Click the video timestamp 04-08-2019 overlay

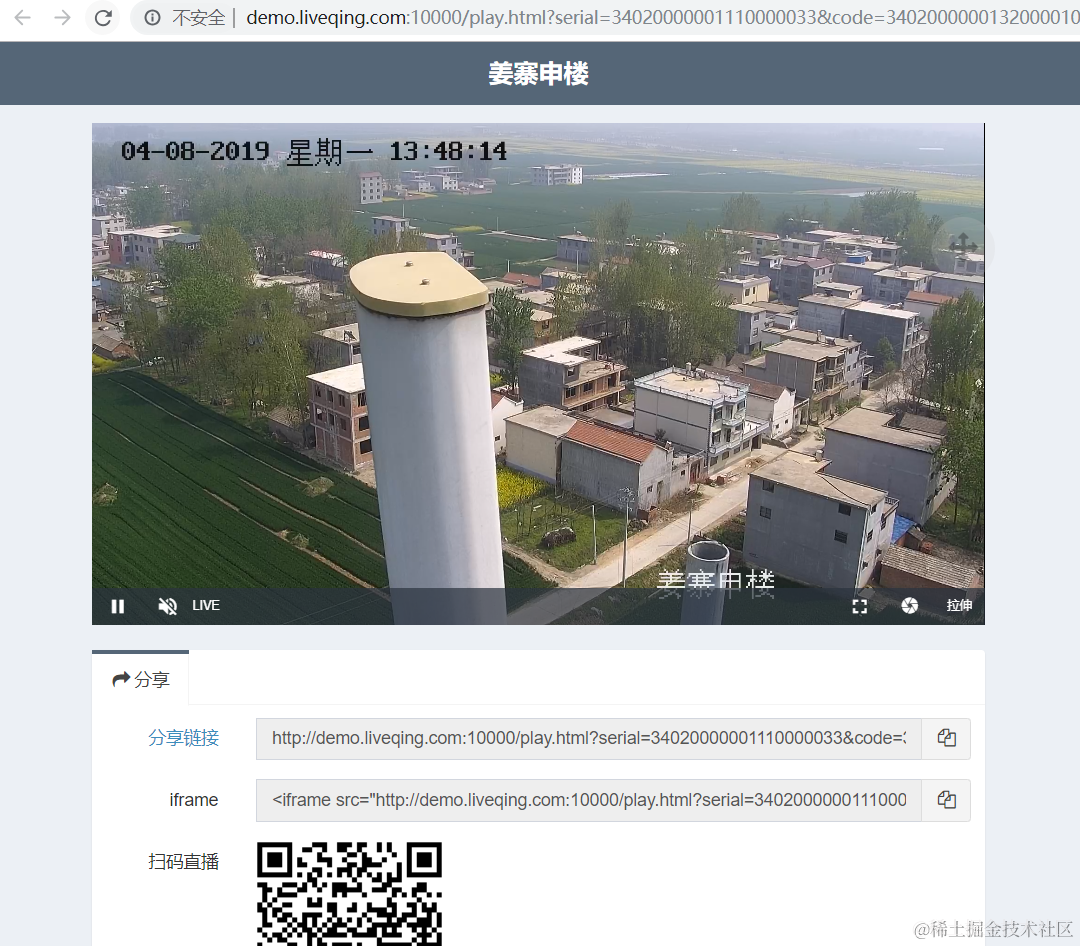[313, 152]
